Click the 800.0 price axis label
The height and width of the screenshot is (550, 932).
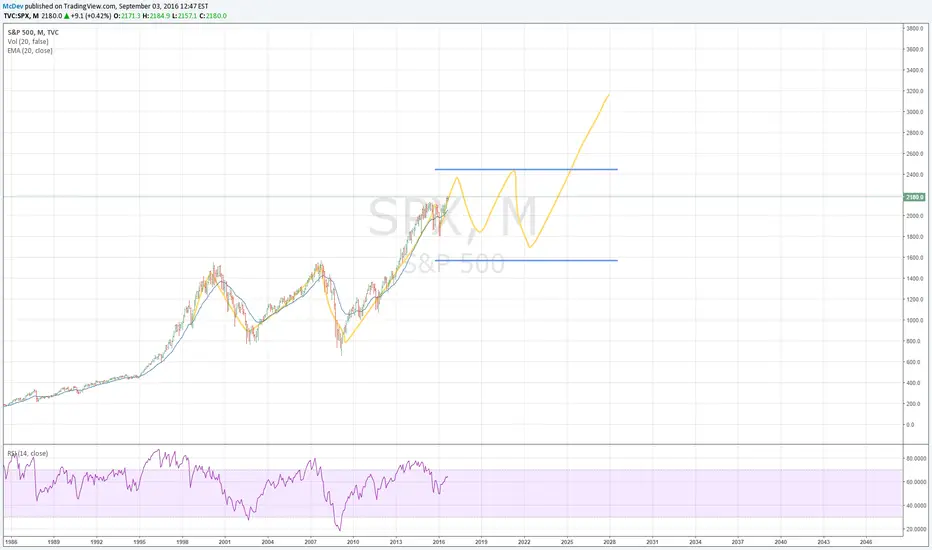(914, 341)
